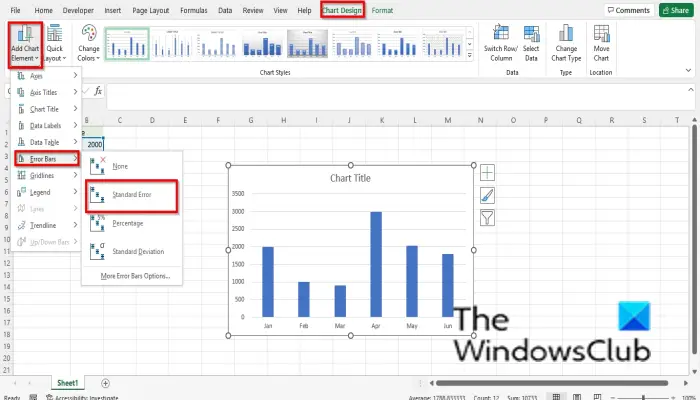
Task: Open the Axes submenu
Action: [x=46, y=76]
